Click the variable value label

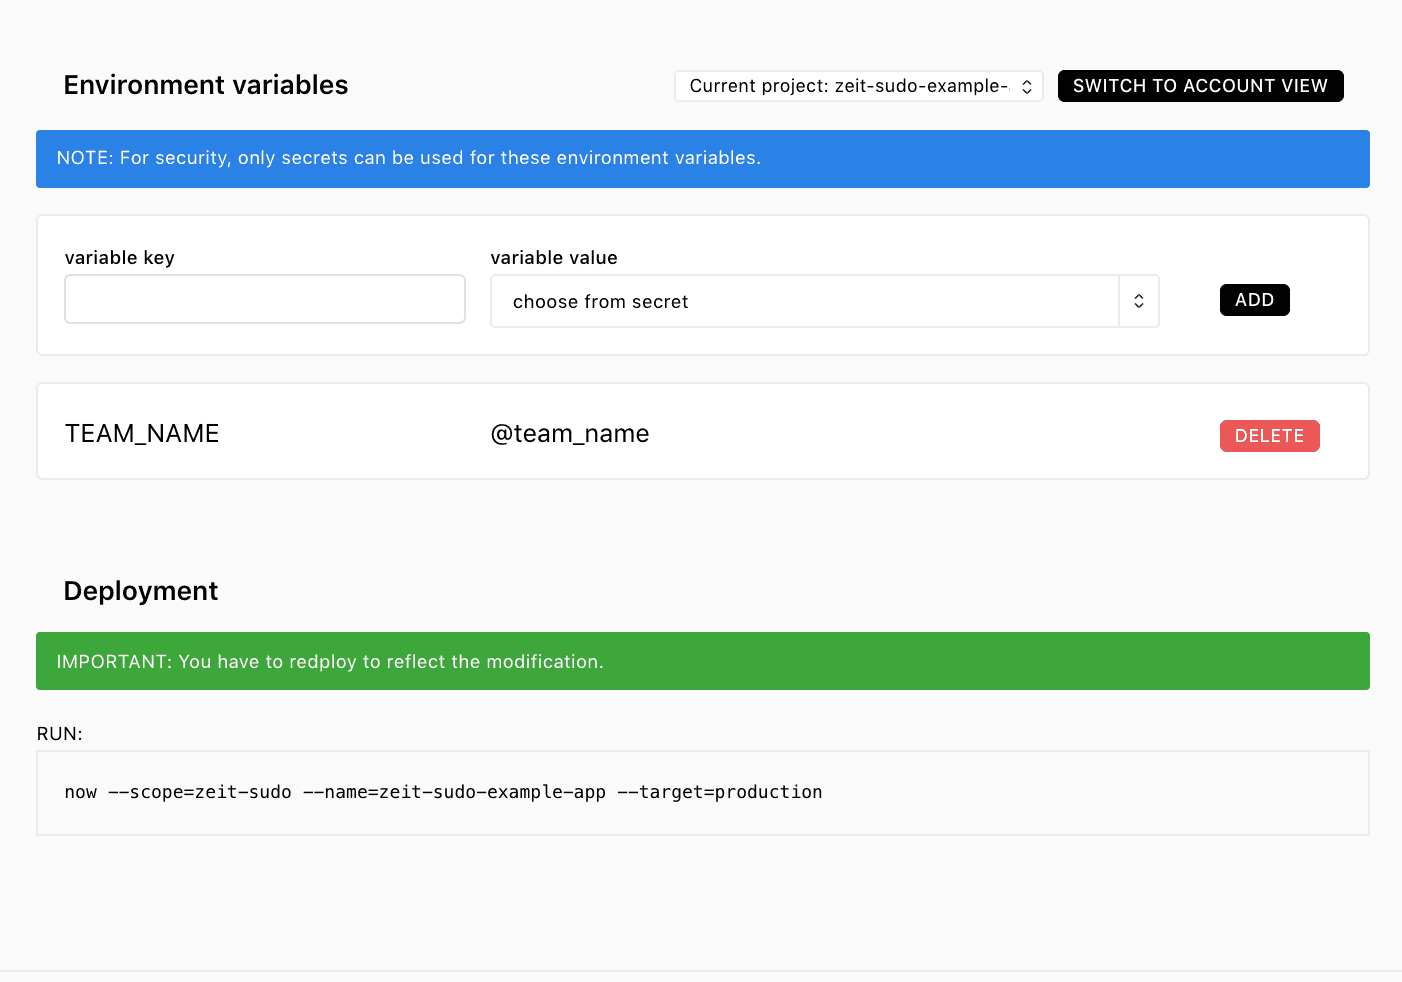coord(554,258)
